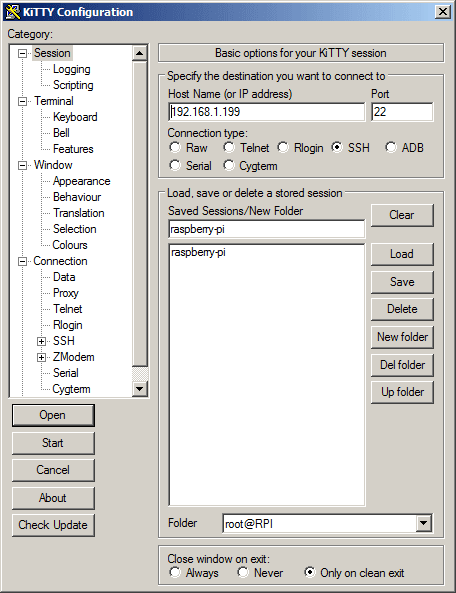The image size is (456, 593).
Task: Open the Features category
Action: click(73, 149)
